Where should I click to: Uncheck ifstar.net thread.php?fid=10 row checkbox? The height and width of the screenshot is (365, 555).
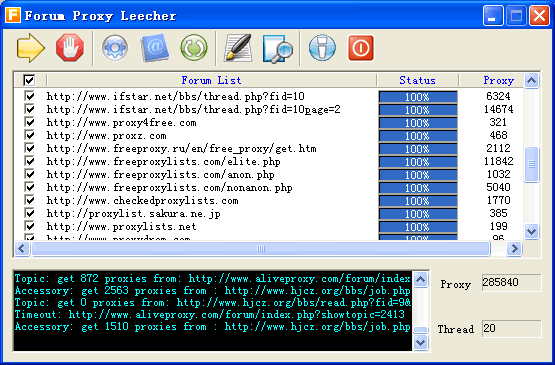(x=29, y=96)
